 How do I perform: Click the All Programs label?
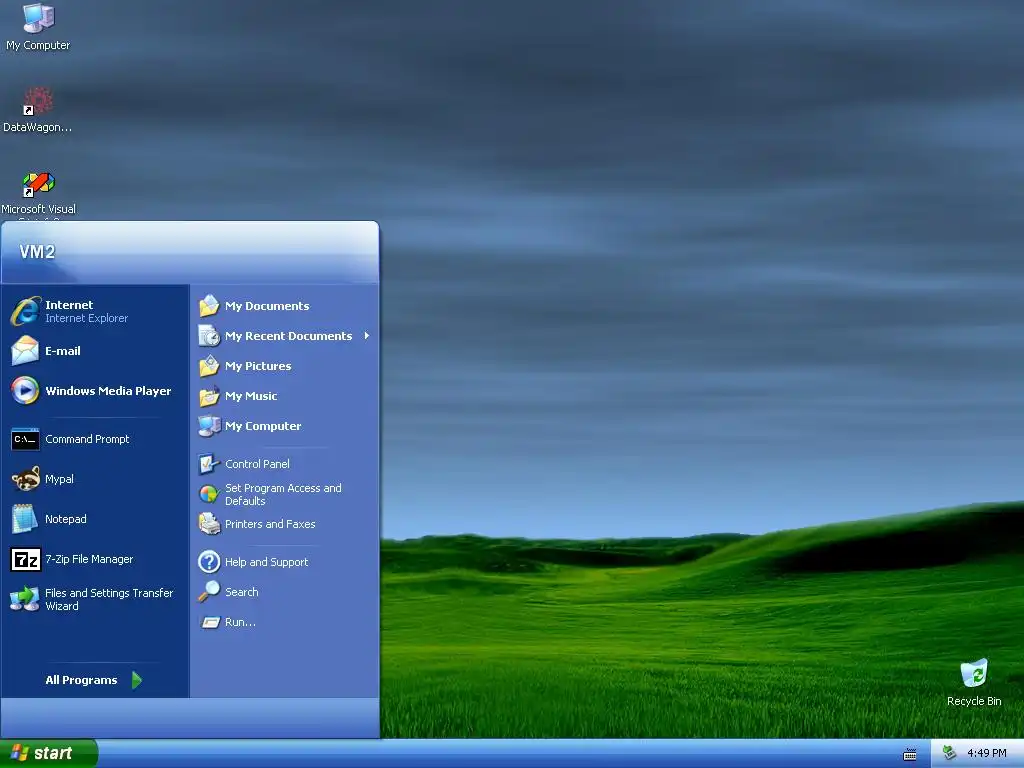coord(82,680)
